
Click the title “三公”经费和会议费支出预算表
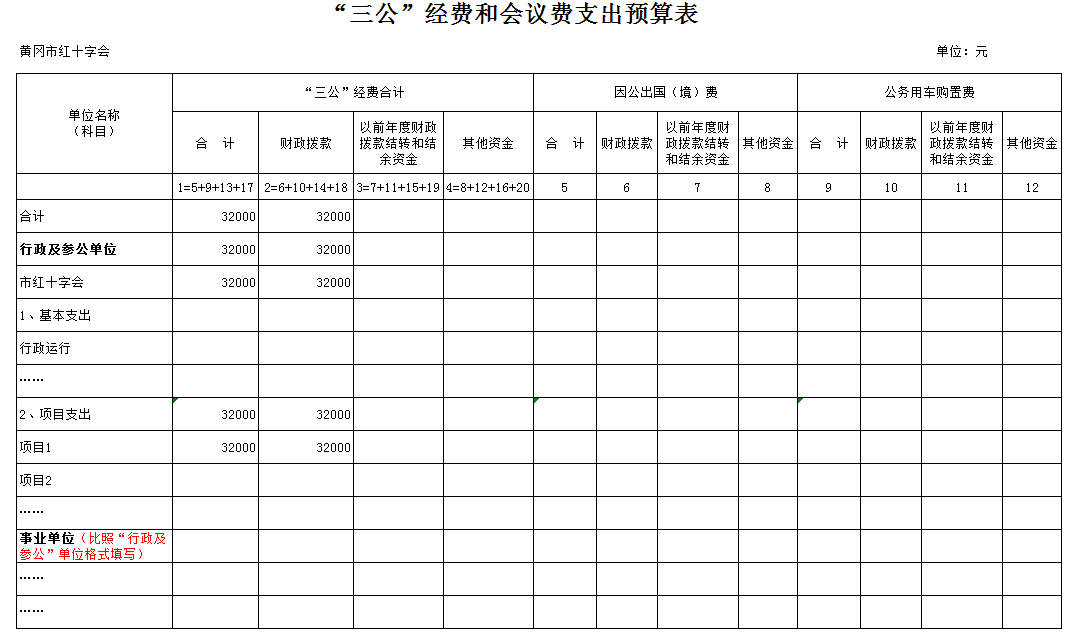(516, 14)
